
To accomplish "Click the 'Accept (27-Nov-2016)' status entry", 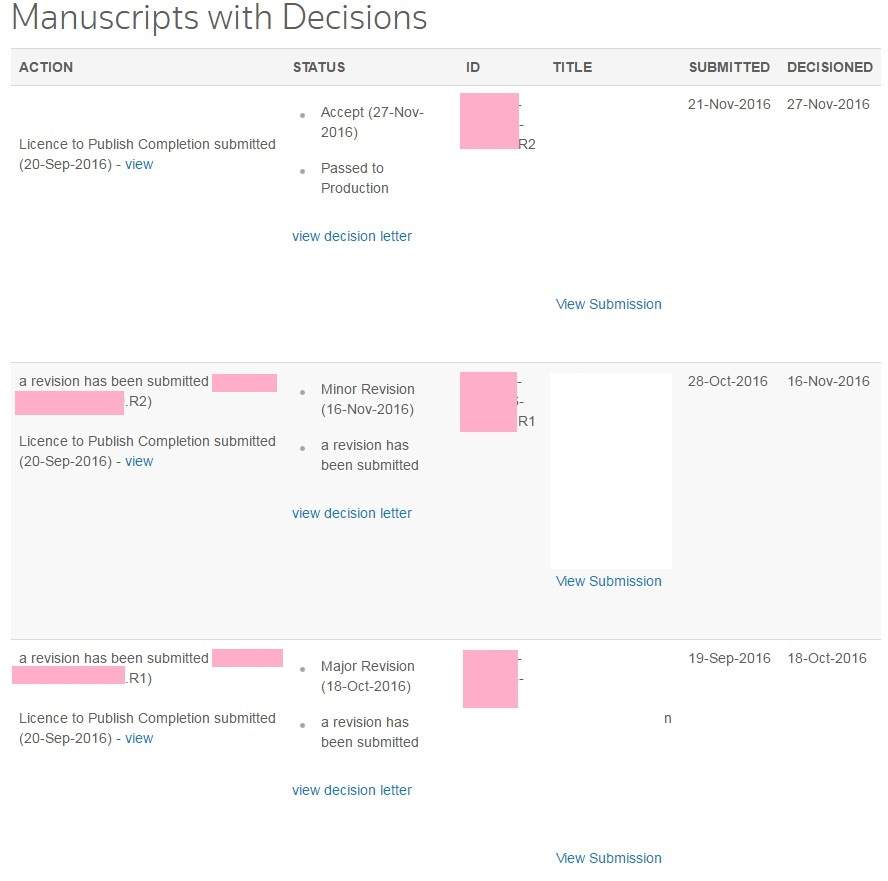I will [x=371, y=122].
